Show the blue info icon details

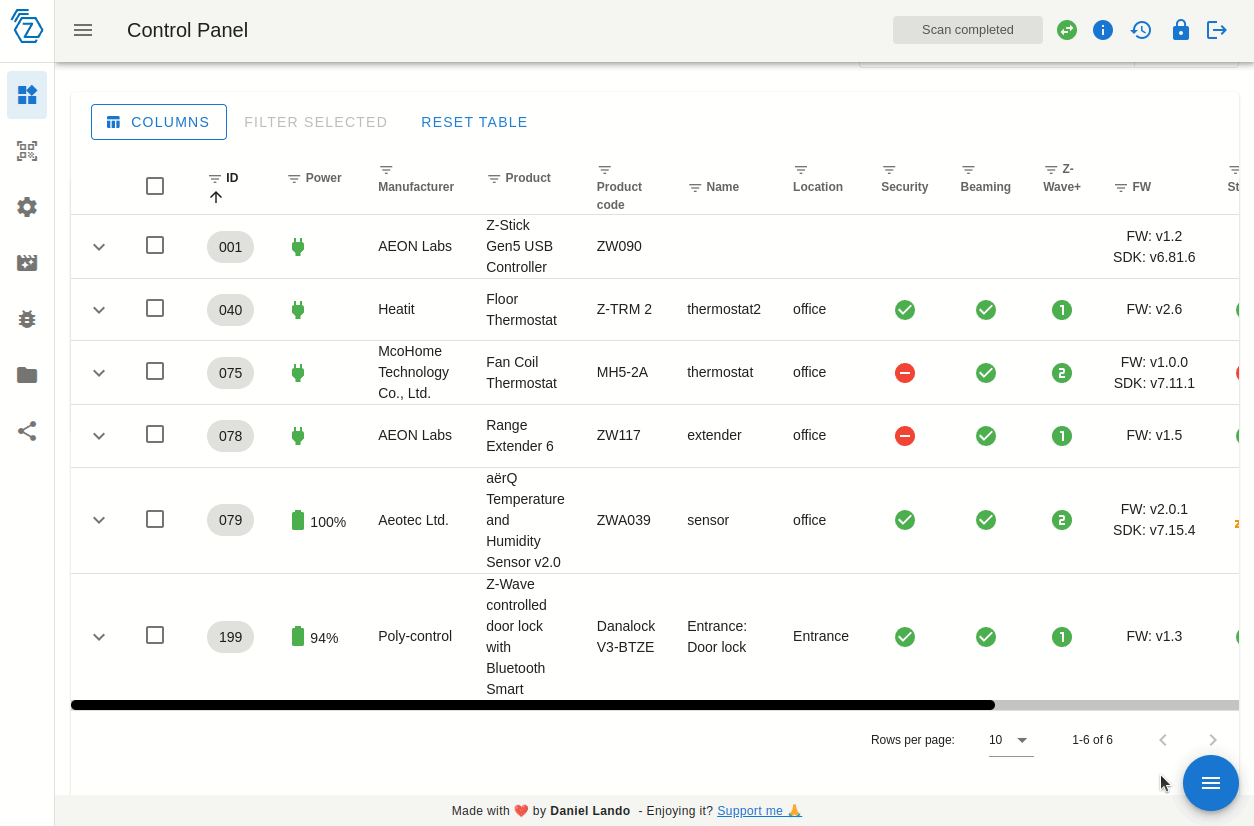(x=1103, y=30)
